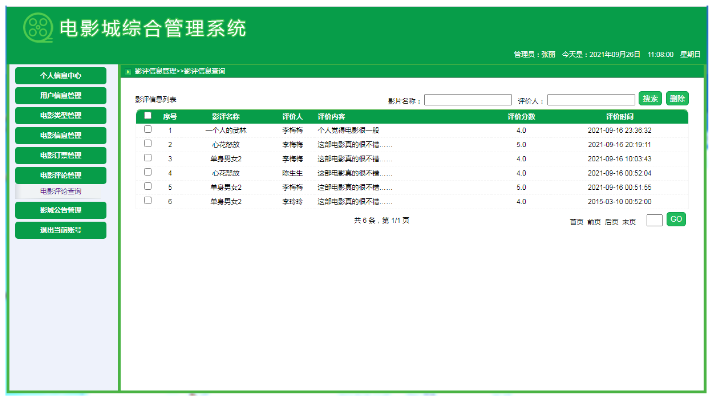Click the breadcrumb path text
The height and width of the screenshot is (399, 711).
180,71
